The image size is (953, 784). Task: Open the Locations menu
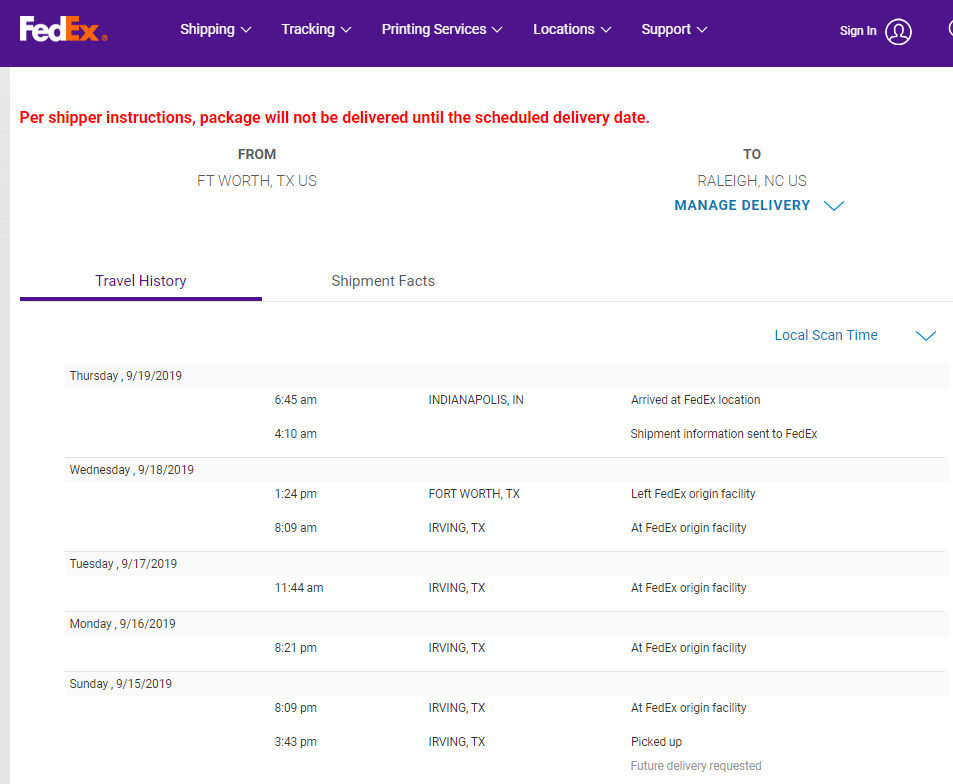pyautogui.click(x=572, y=29)
